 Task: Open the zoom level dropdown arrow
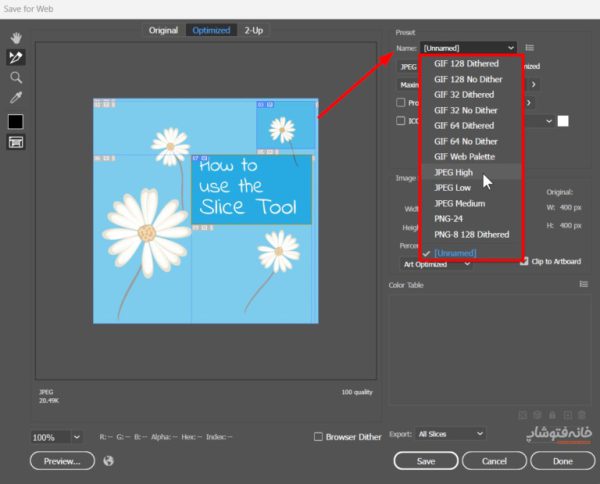(x=77, y=437)
